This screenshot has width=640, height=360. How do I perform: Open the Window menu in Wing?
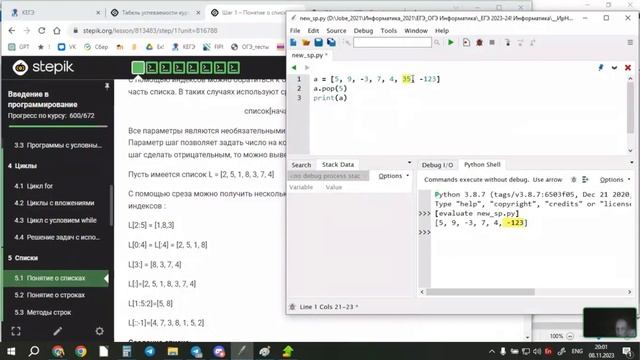[416, 31]
